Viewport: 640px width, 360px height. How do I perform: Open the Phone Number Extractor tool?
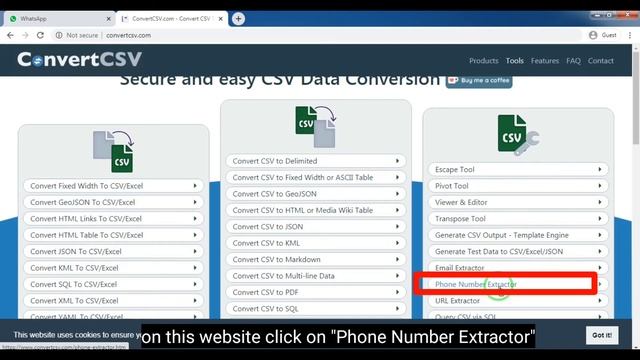518,284
